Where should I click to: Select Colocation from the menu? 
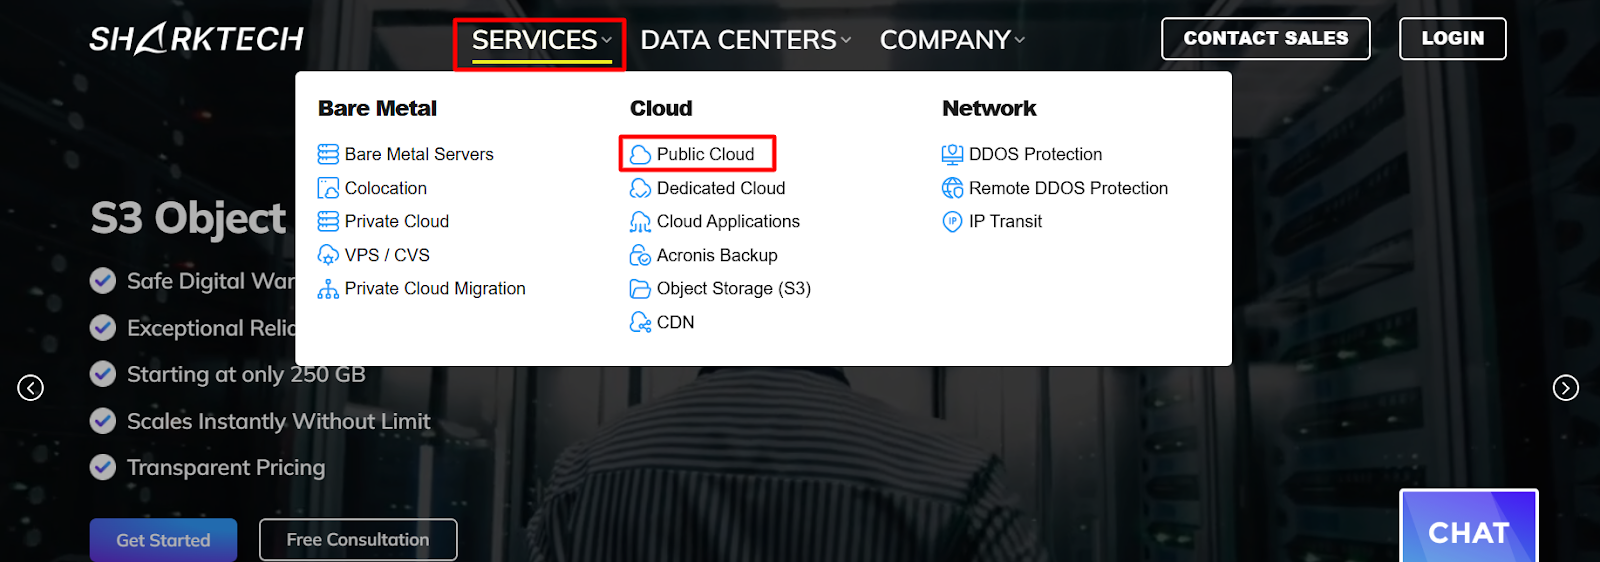[x=386, y=188]
